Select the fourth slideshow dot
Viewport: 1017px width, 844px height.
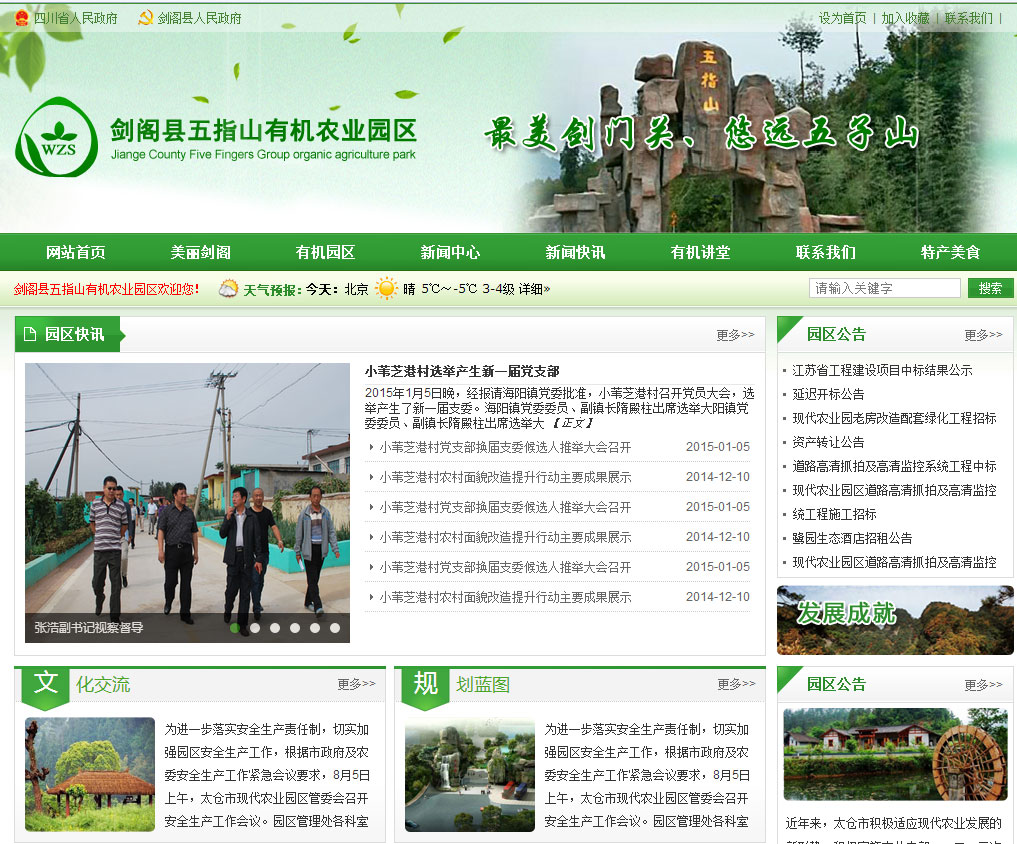point(295,628)
